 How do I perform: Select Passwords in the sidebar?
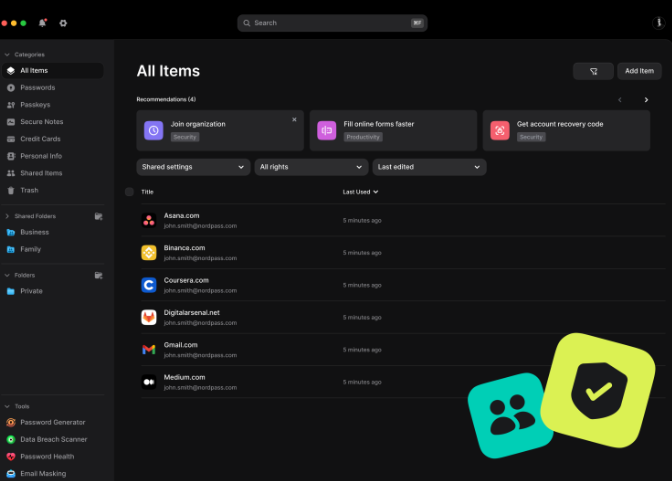[x=38, y=88]
